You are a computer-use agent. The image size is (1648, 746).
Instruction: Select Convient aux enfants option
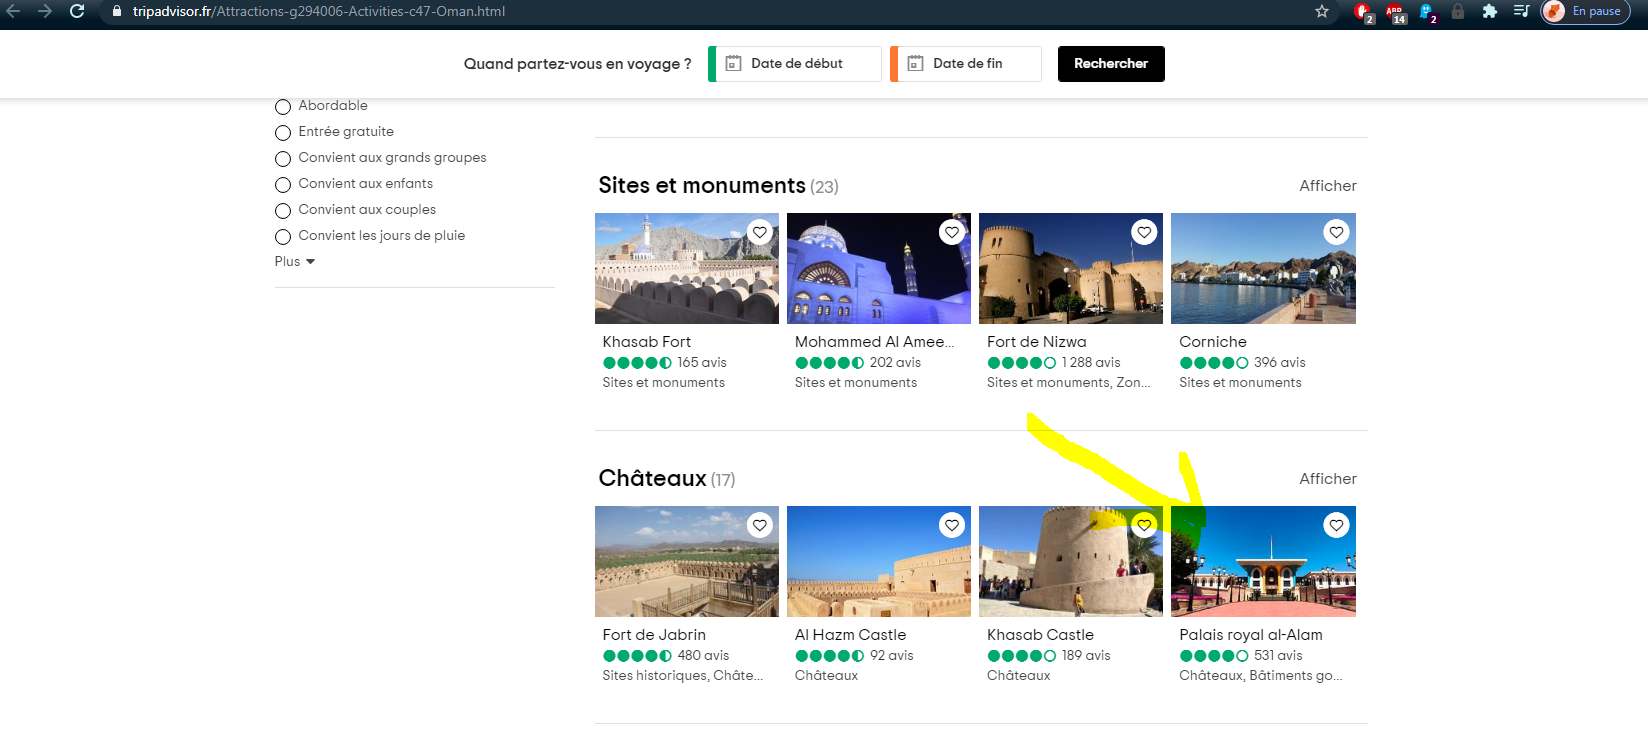(x=283, y=185)
